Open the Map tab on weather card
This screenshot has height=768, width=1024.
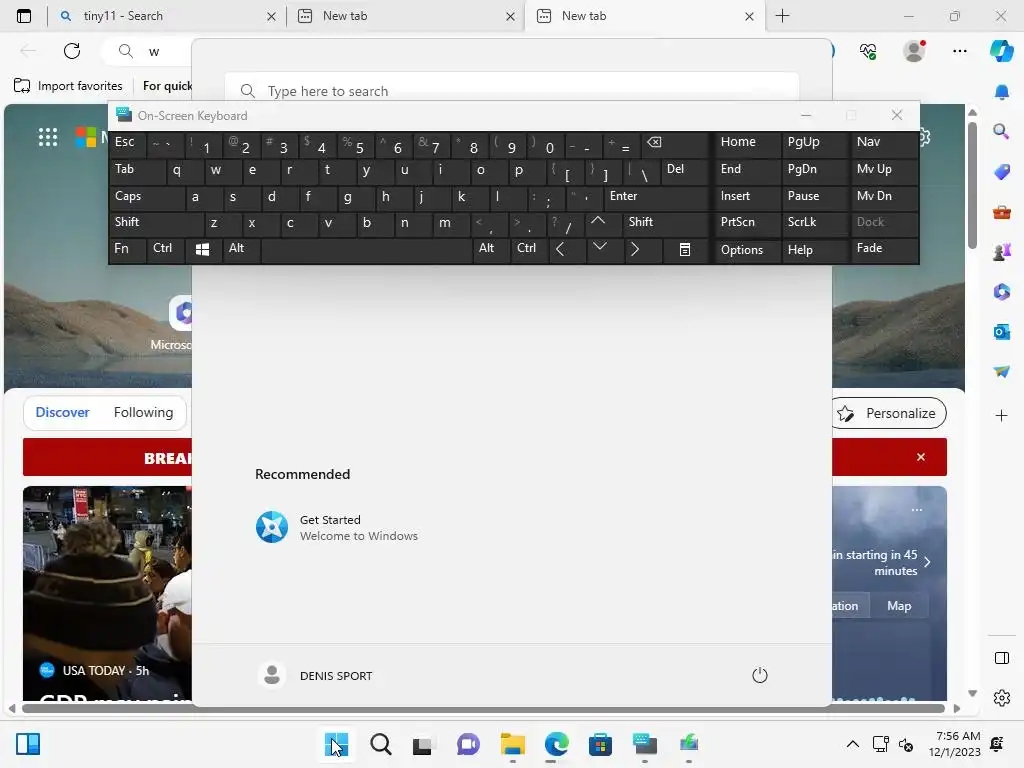click(x=899, y=606)
